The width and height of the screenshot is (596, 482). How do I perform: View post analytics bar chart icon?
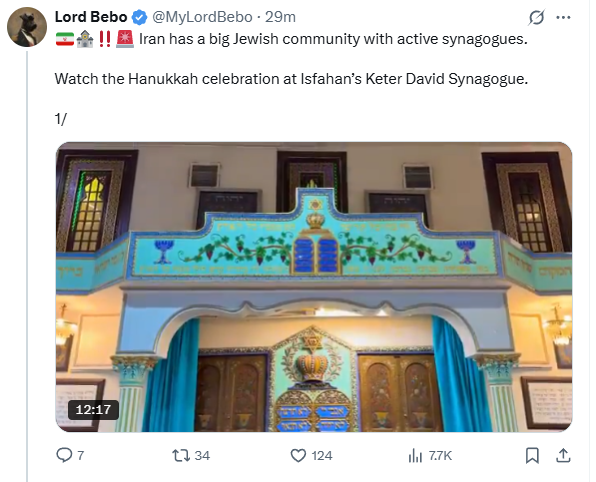[x=415, y=455]
